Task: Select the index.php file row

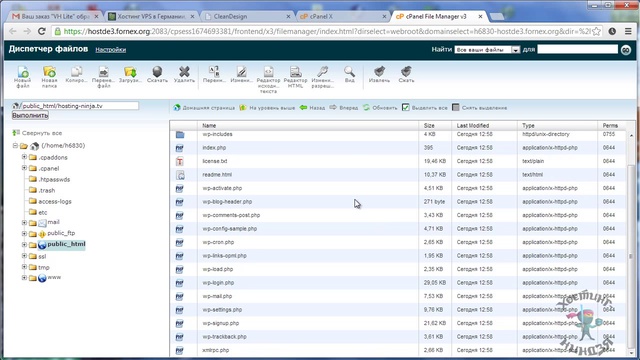Action: tap(398, 148)
